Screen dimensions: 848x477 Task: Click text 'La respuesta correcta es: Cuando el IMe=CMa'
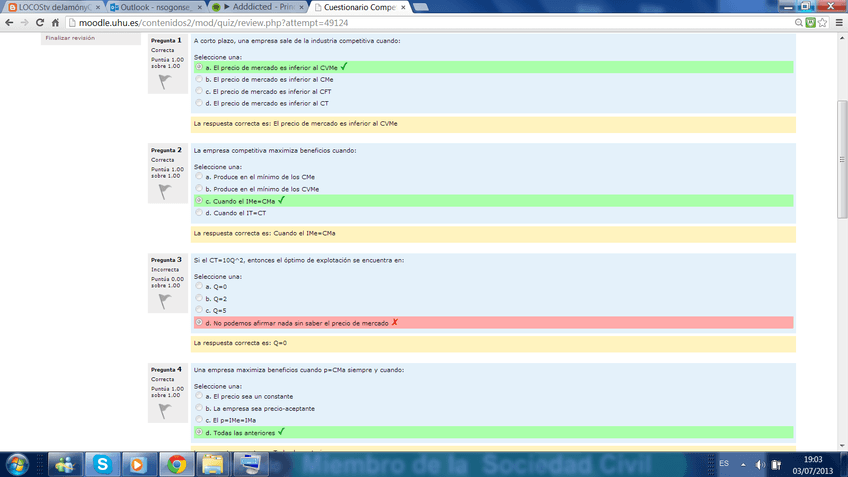pos(264,233)
